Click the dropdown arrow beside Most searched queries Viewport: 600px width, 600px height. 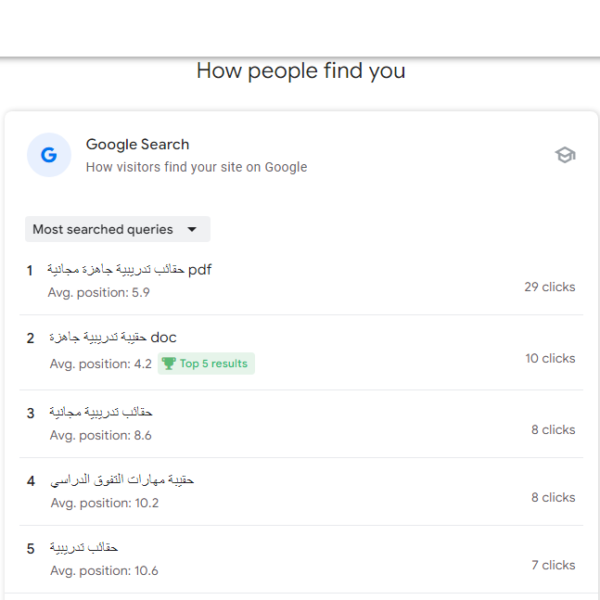click(x=192, y=229)
